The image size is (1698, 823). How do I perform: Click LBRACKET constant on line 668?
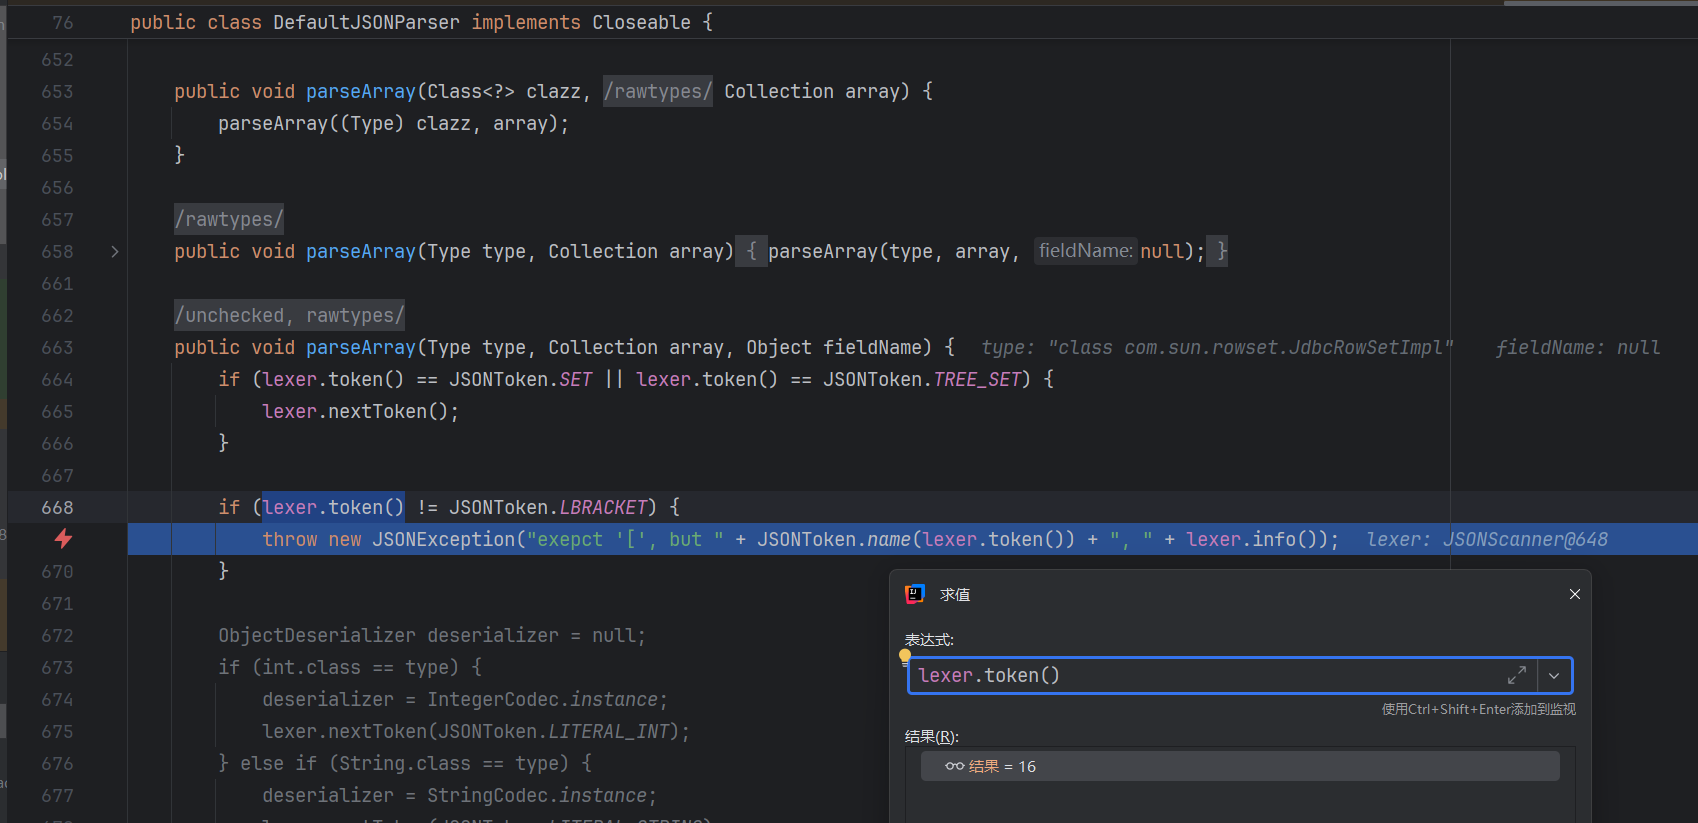pyautogui.click(x=603, y=508)
